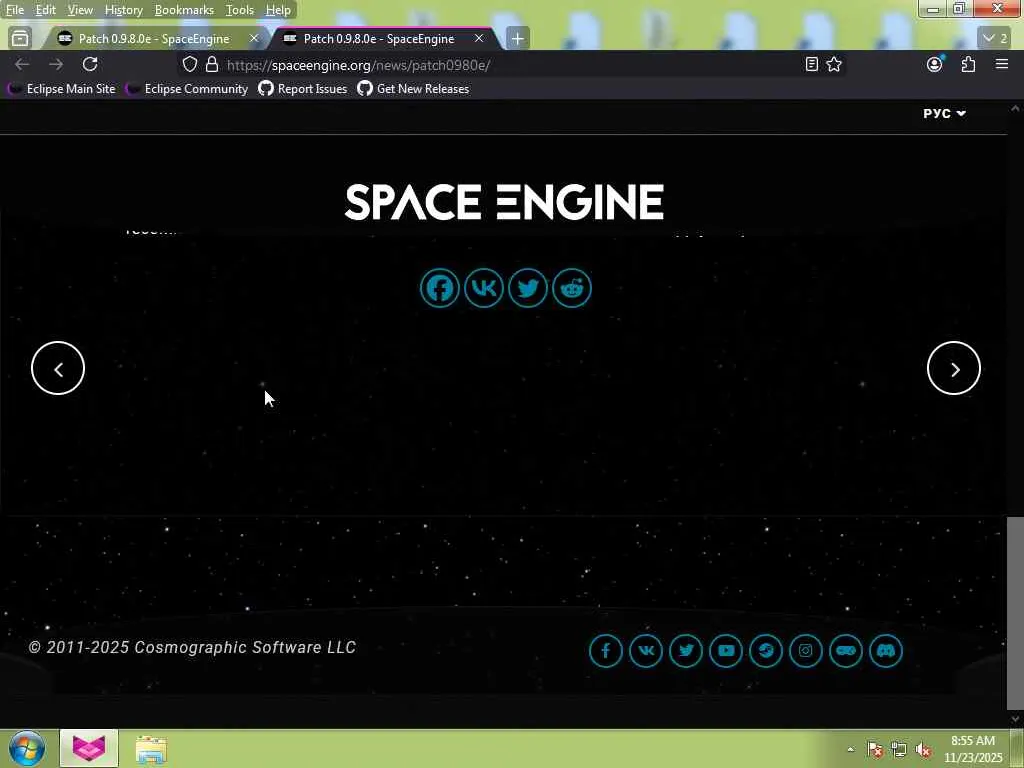Open the network tray icon
This screenshot has width=1024, height=768.
(899, 750)
